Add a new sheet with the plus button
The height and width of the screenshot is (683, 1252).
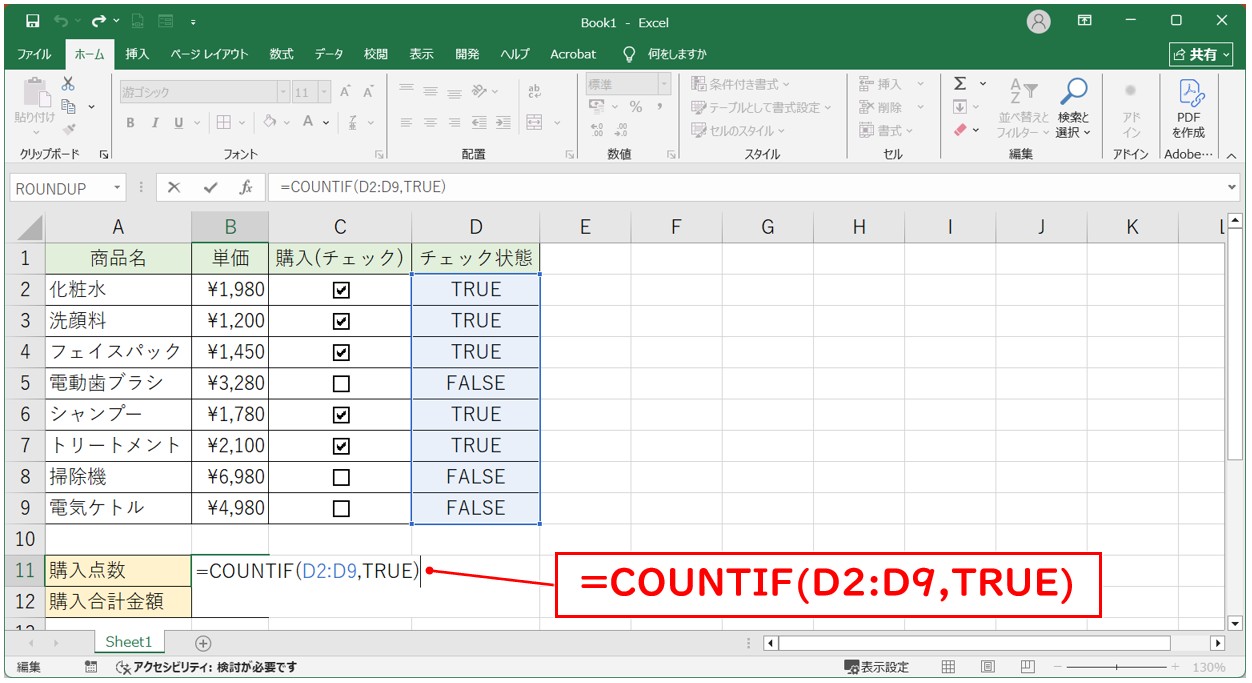[203, 643]
